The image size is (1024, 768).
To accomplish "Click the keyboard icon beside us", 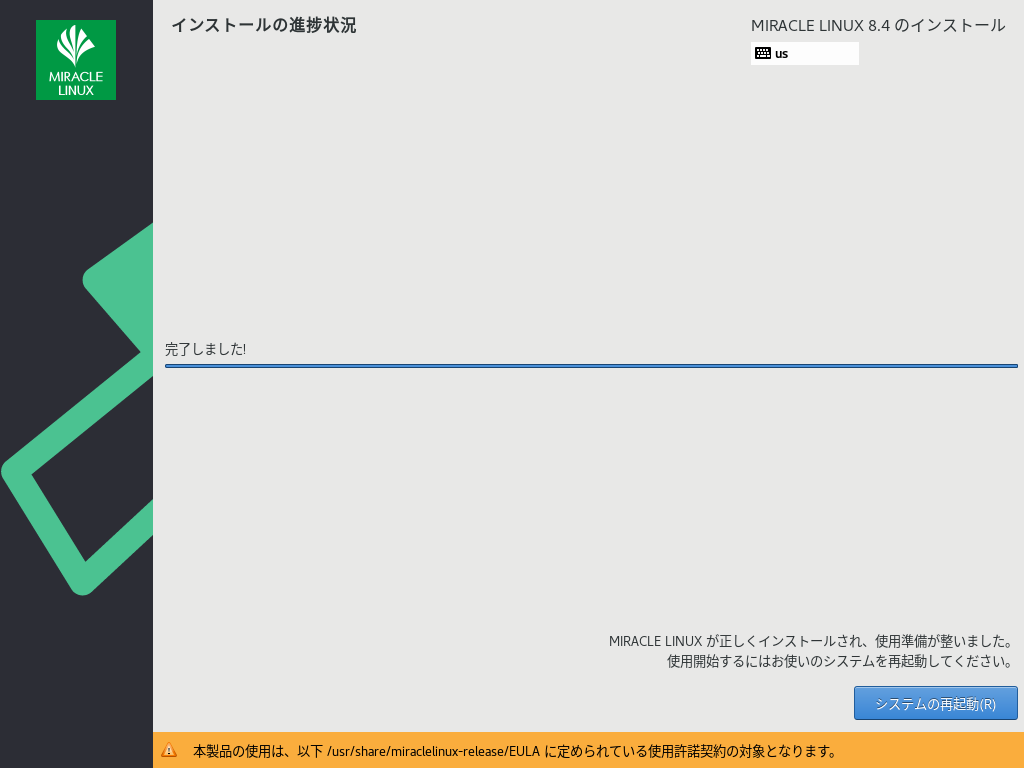I will click(x=763, y=53).
